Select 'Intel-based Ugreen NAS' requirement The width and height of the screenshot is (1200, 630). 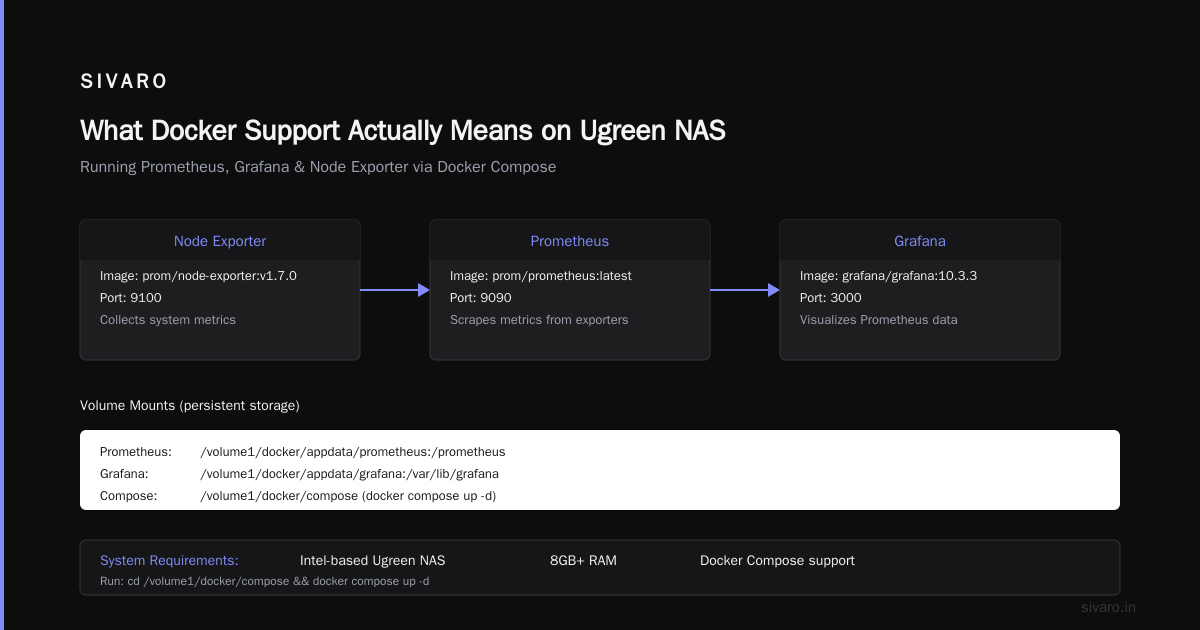[373, 560]
